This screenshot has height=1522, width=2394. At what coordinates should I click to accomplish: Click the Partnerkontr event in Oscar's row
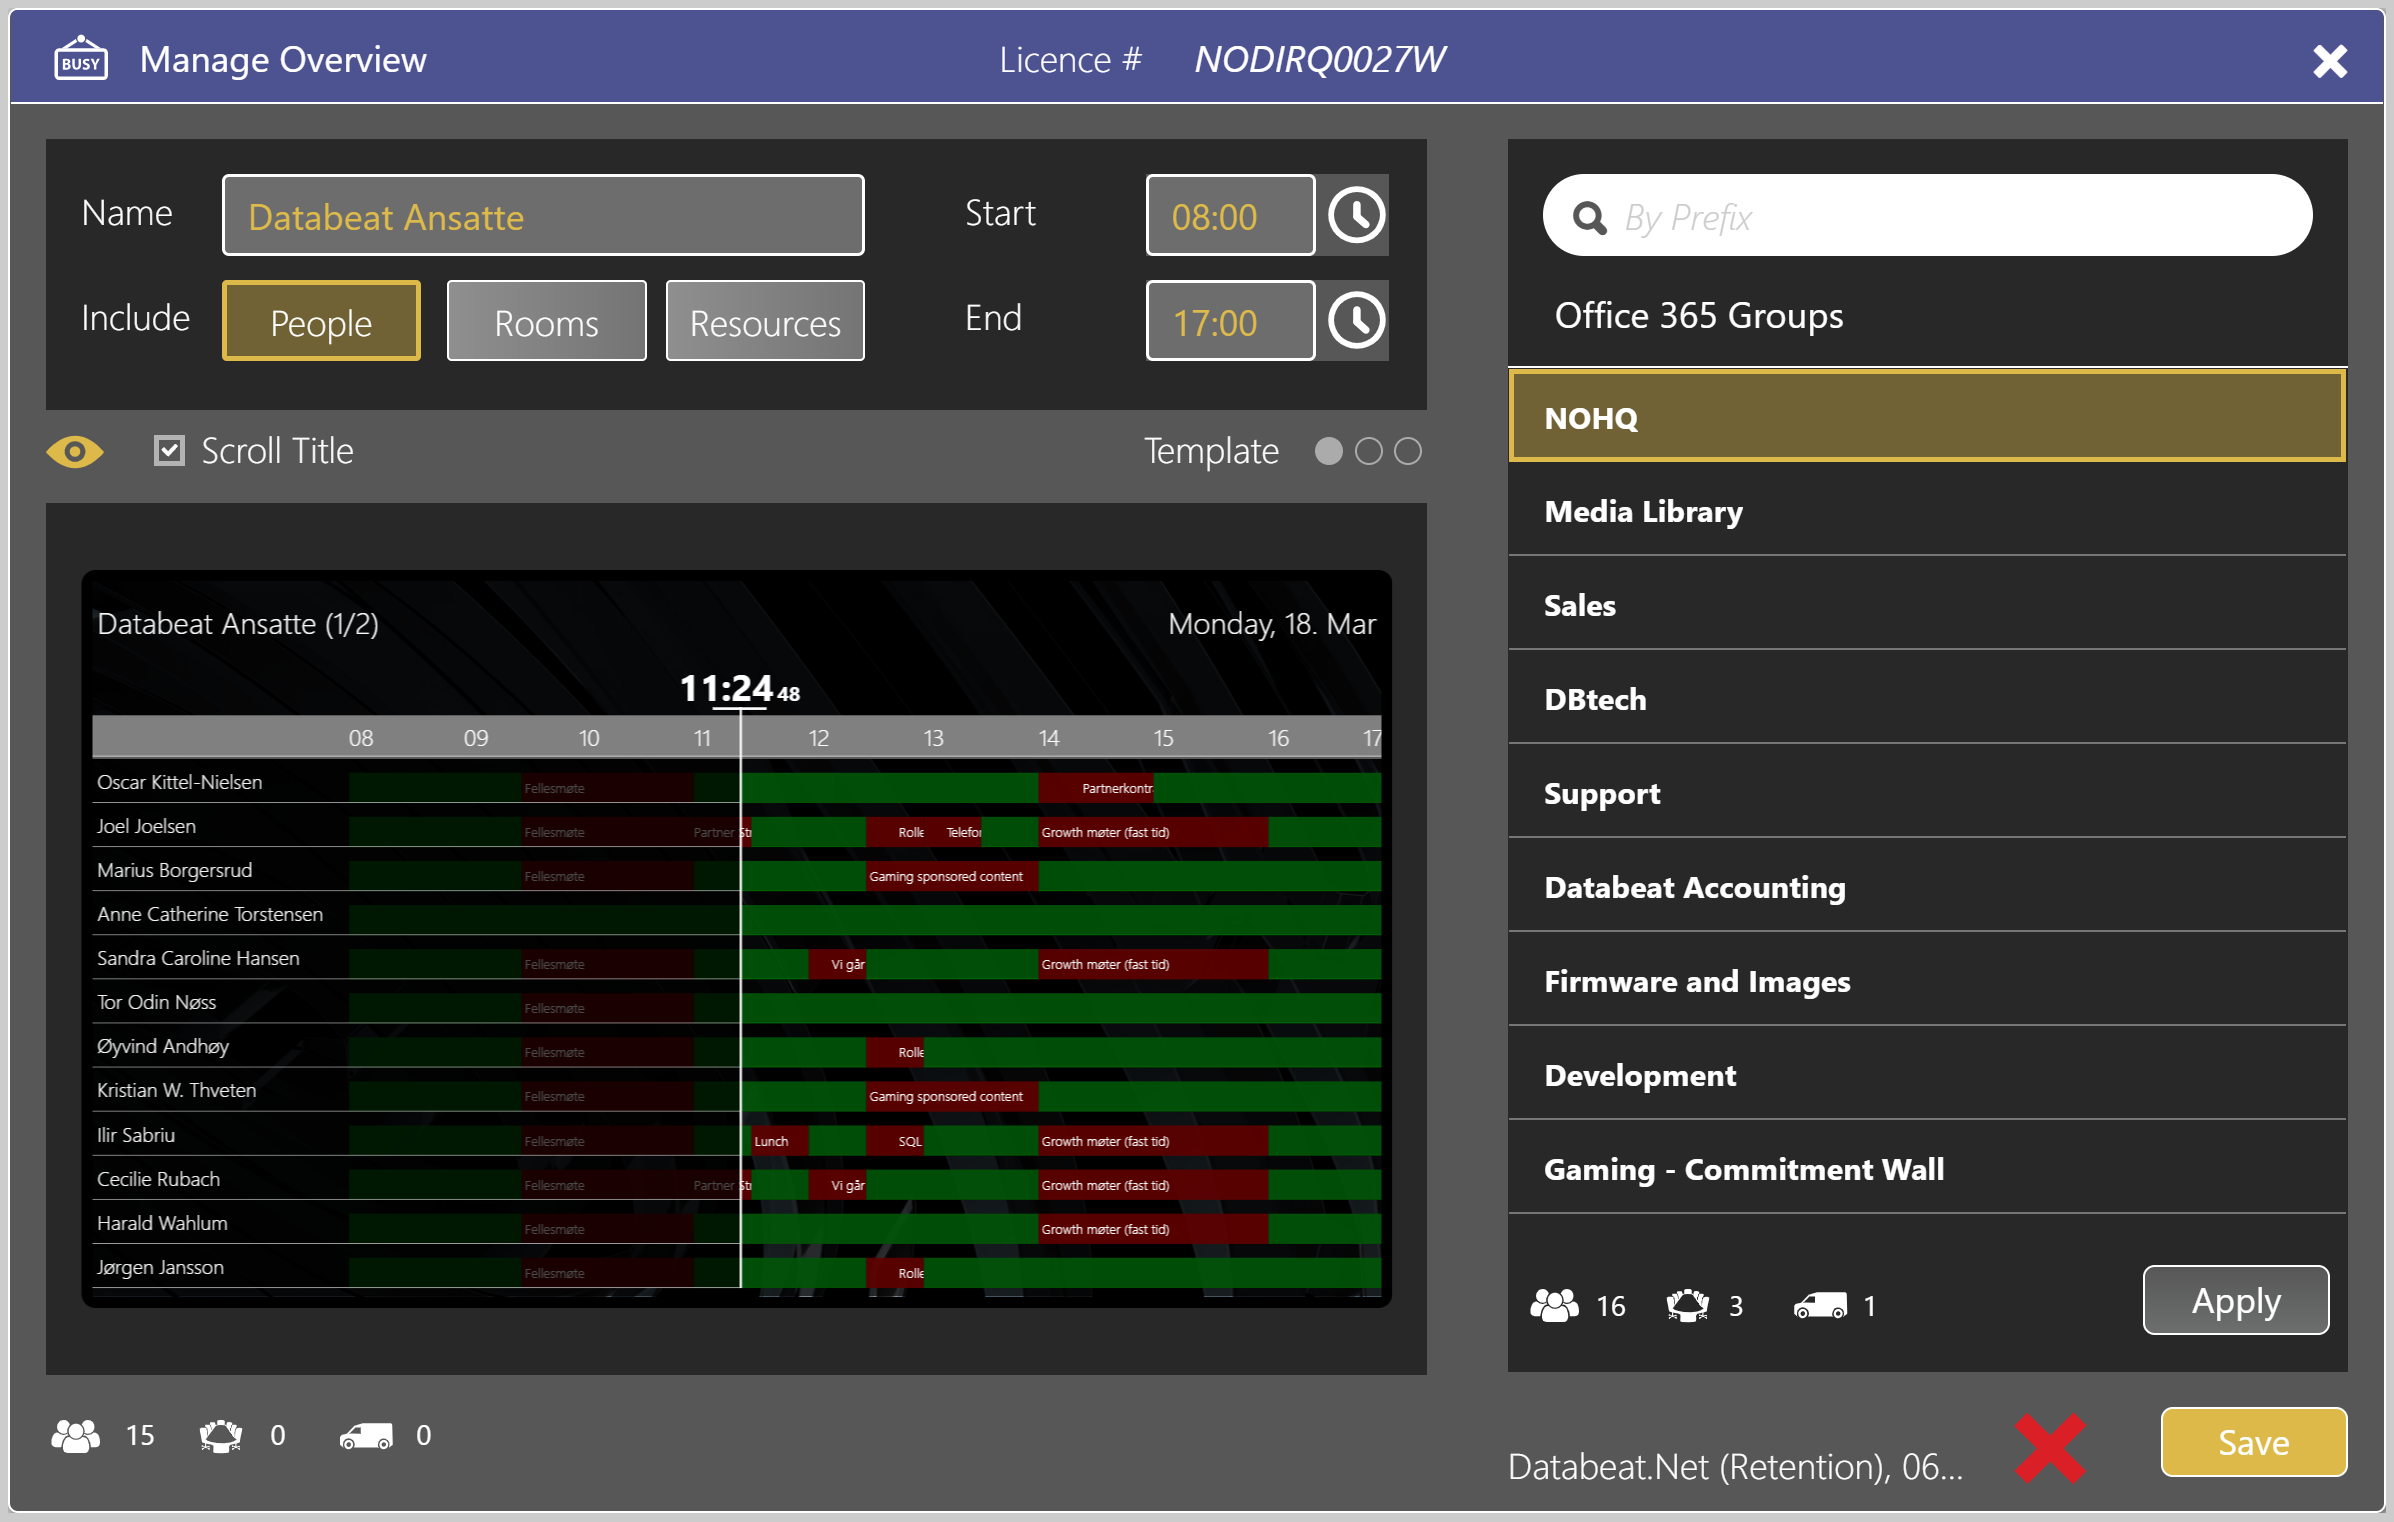(x=1096, y=788)
